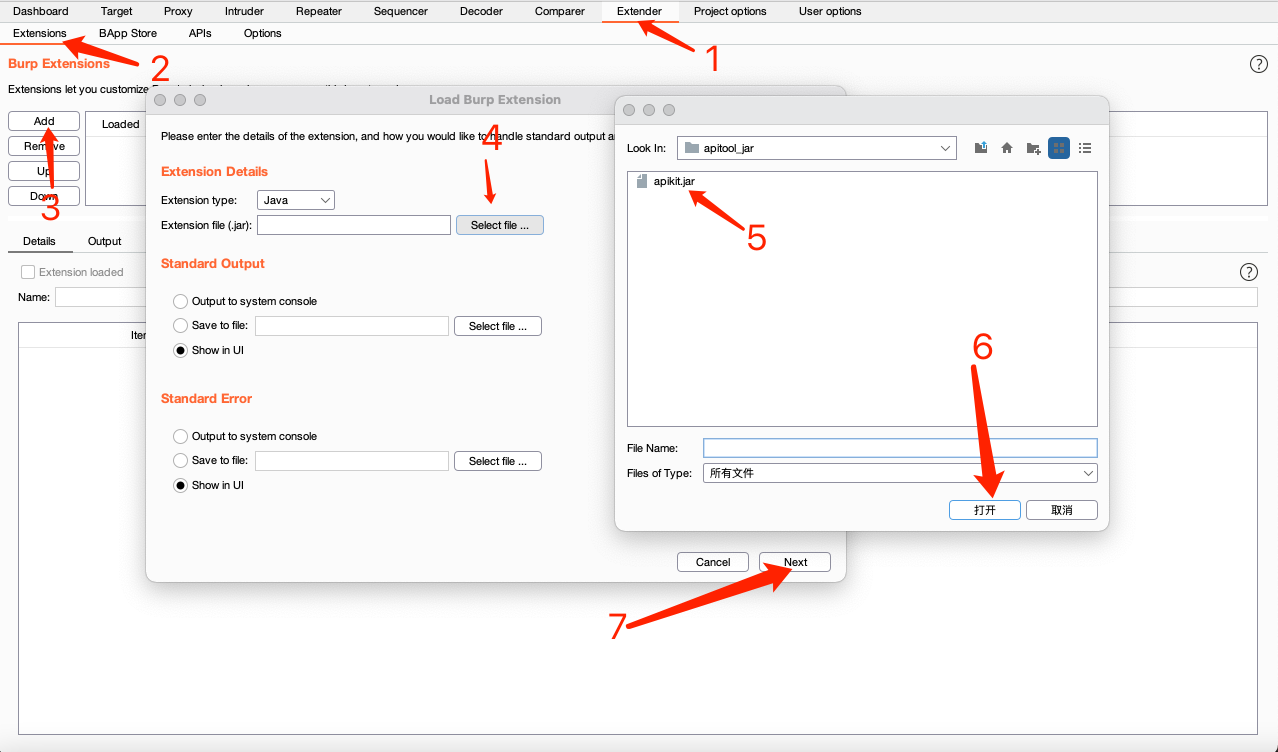Open the Decoder tab

pyautogui.click(x=481, y=11)
